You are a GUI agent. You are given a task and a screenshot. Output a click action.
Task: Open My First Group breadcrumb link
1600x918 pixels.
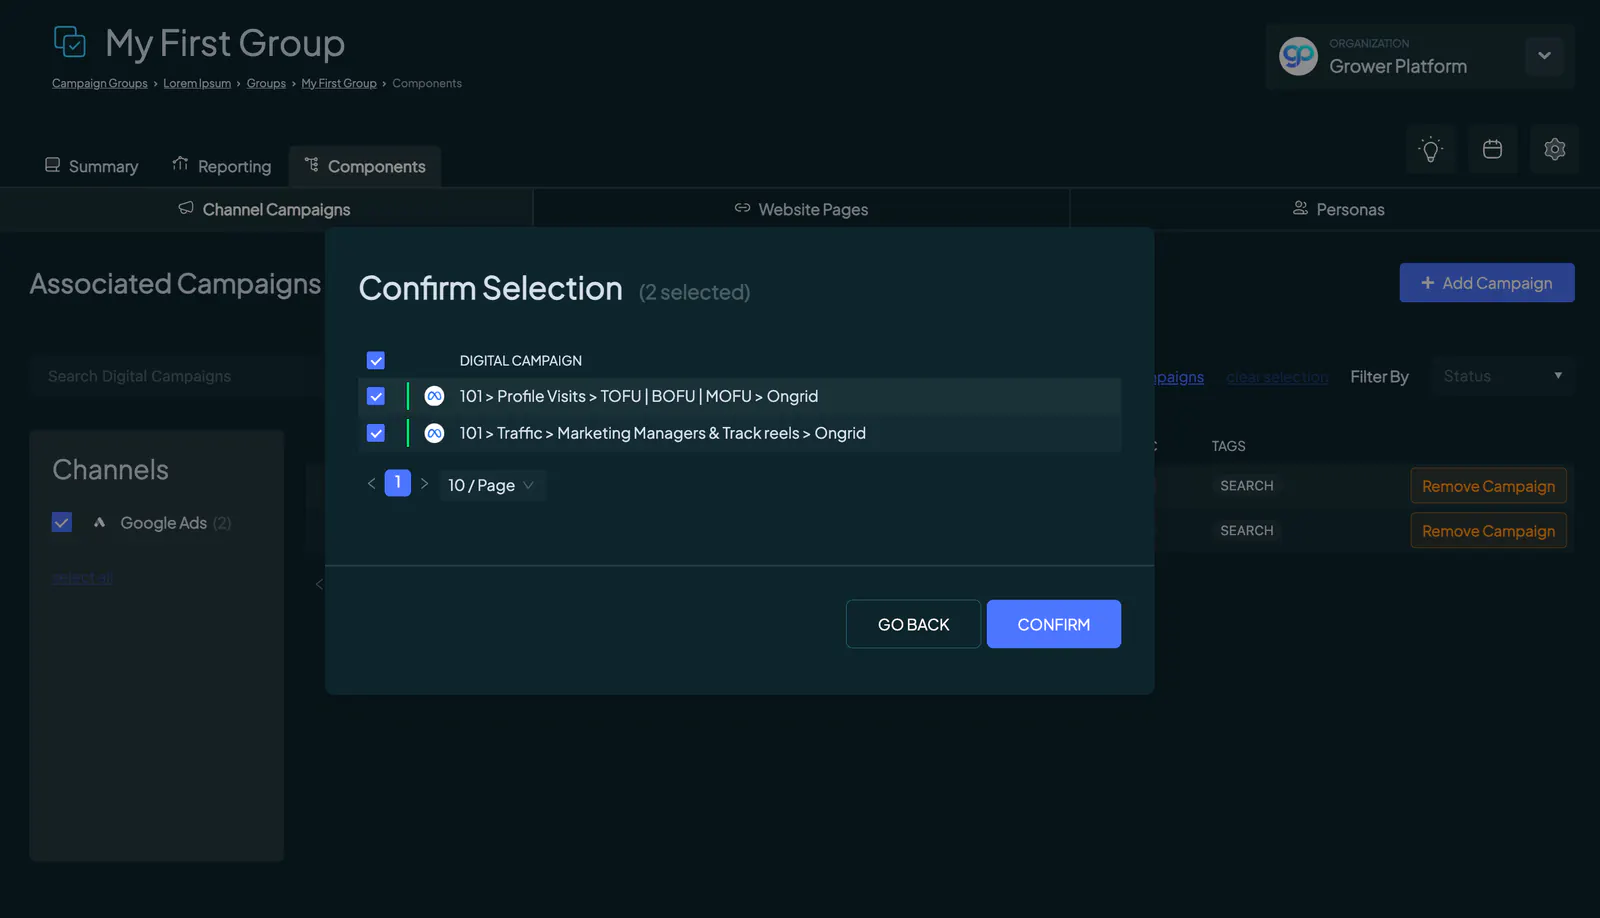click(x=339, y=83)
